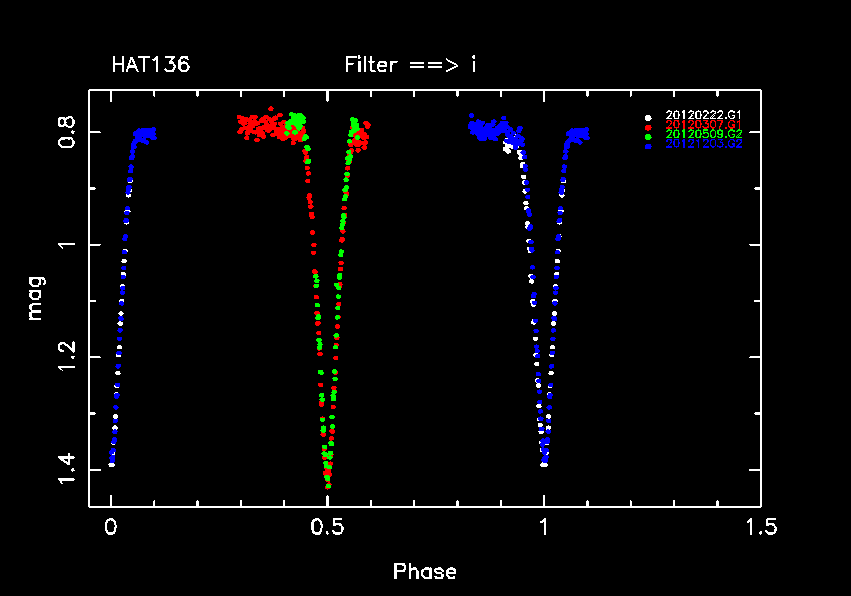
Task: Click the 'Filter ==> i' header text
Action: point(410,66)
